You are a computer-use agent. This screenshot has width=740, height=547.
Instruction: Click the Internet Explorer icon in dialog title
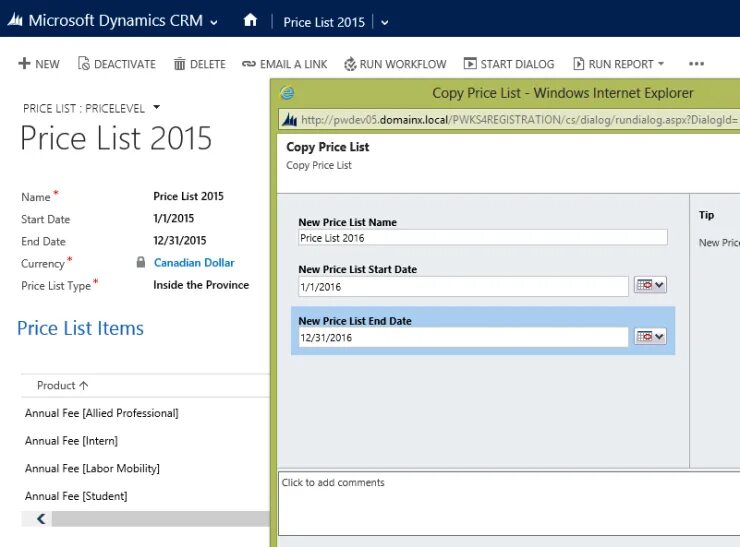click(287, 93)
